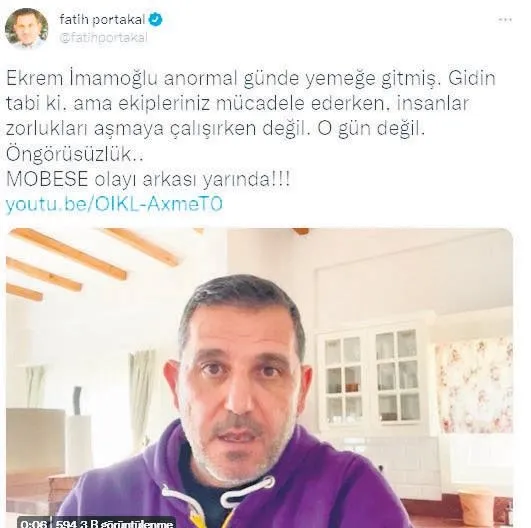Click the blue verified badge
The image size is (531, 528).
click(156, 19)
